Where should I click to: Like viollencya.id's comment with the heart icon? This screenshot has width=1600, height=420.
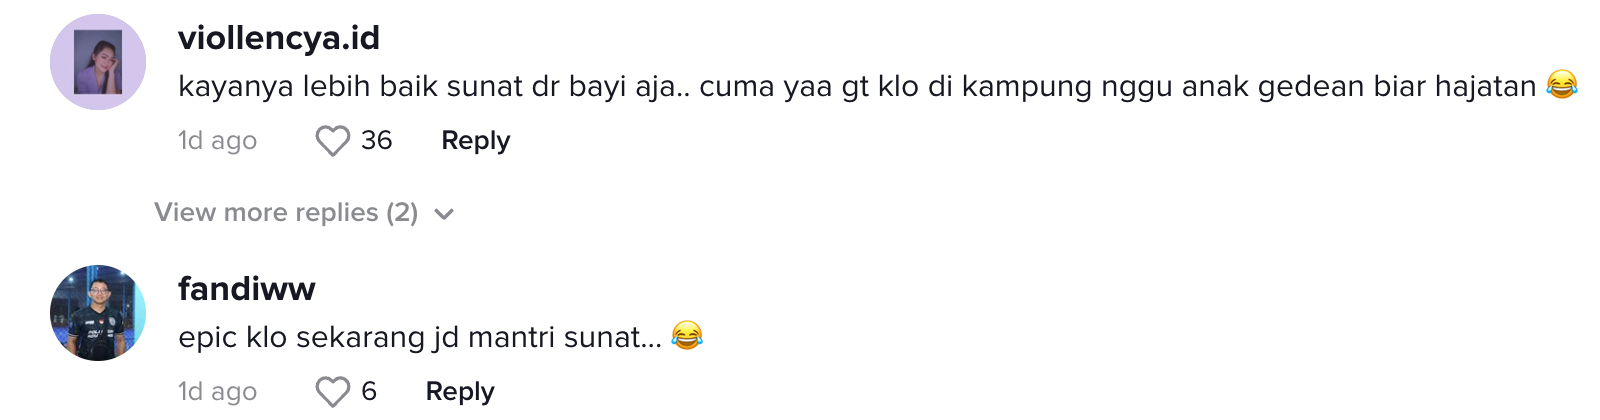(x=333, y=141)
